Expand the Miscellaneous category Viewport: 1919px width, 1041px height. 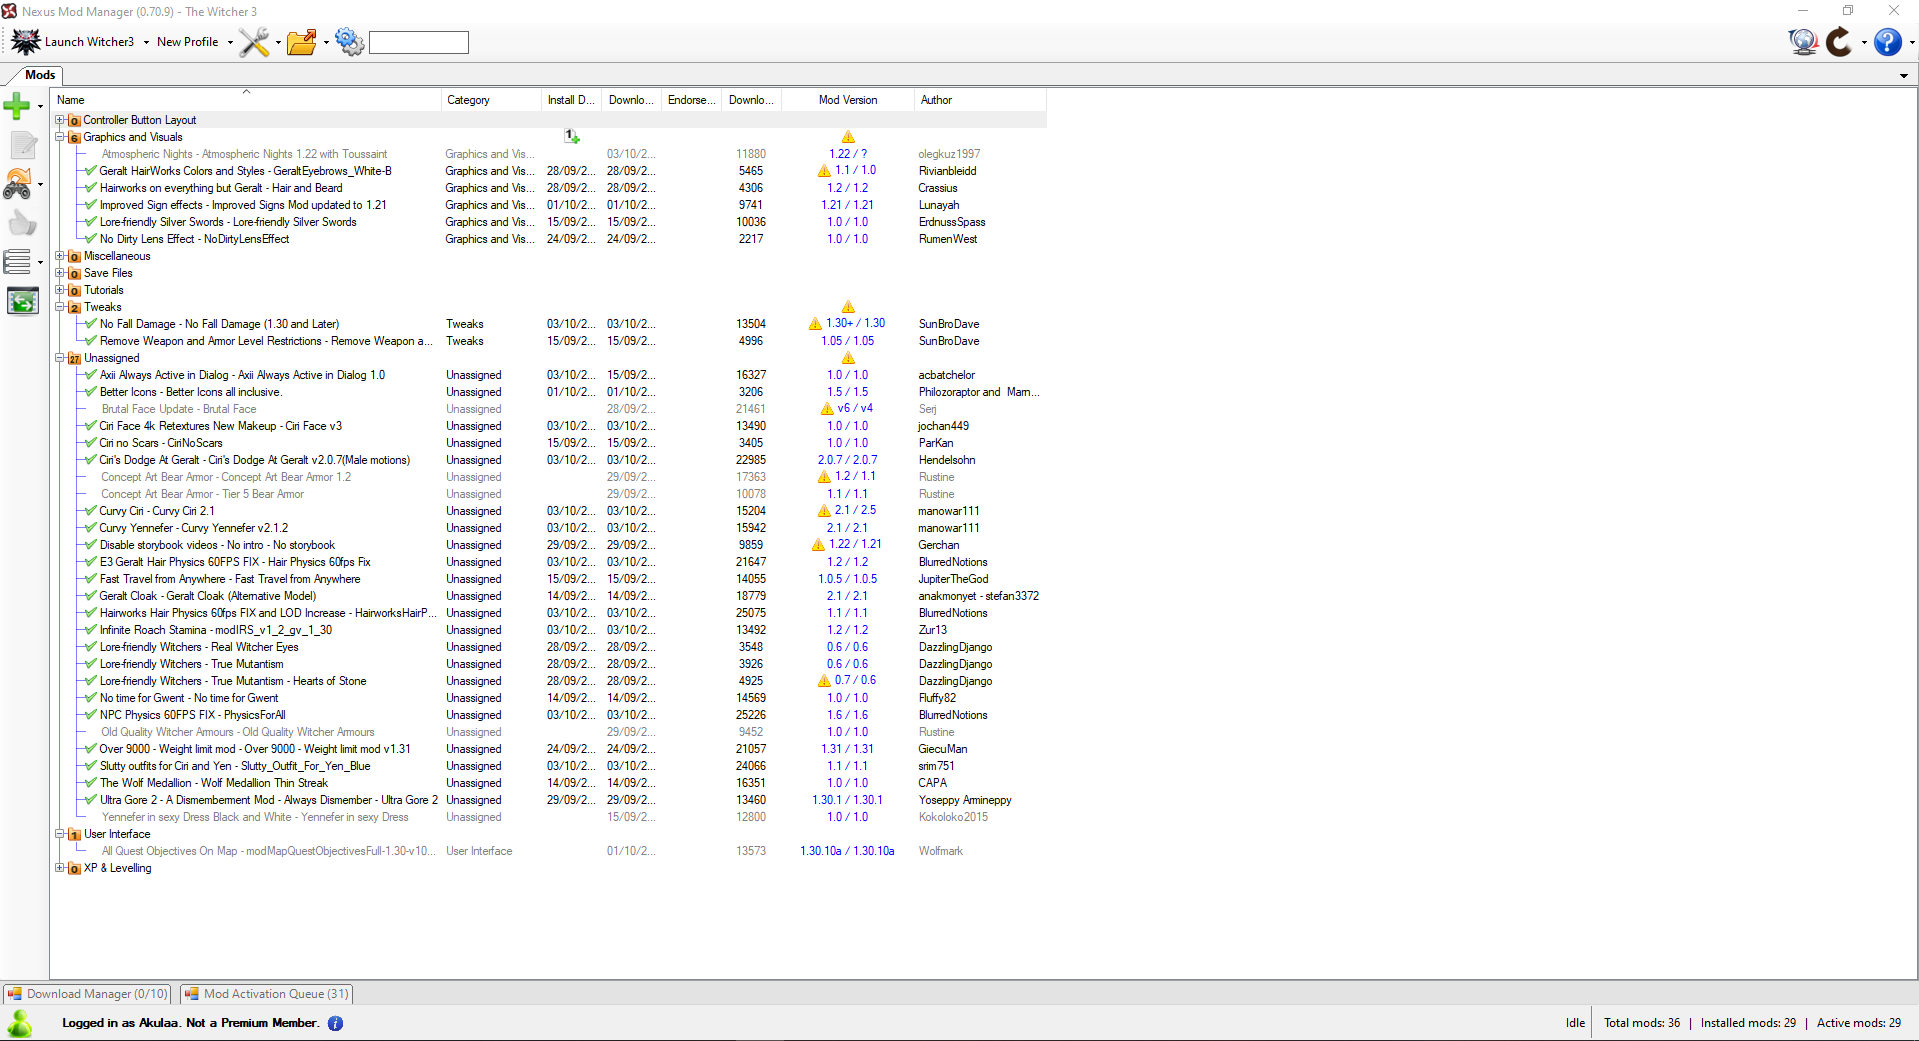click(x=60, y=256)
